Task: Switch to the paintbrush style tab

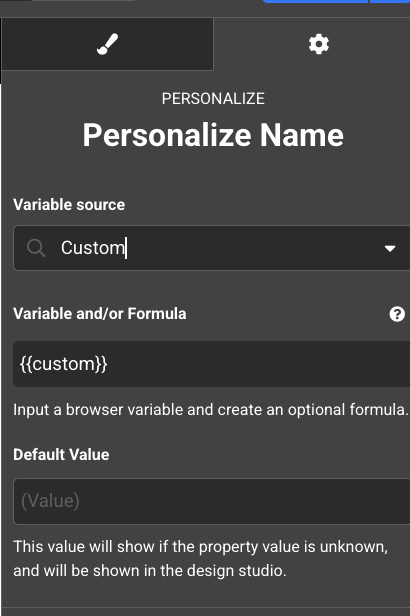Action: 107,44
